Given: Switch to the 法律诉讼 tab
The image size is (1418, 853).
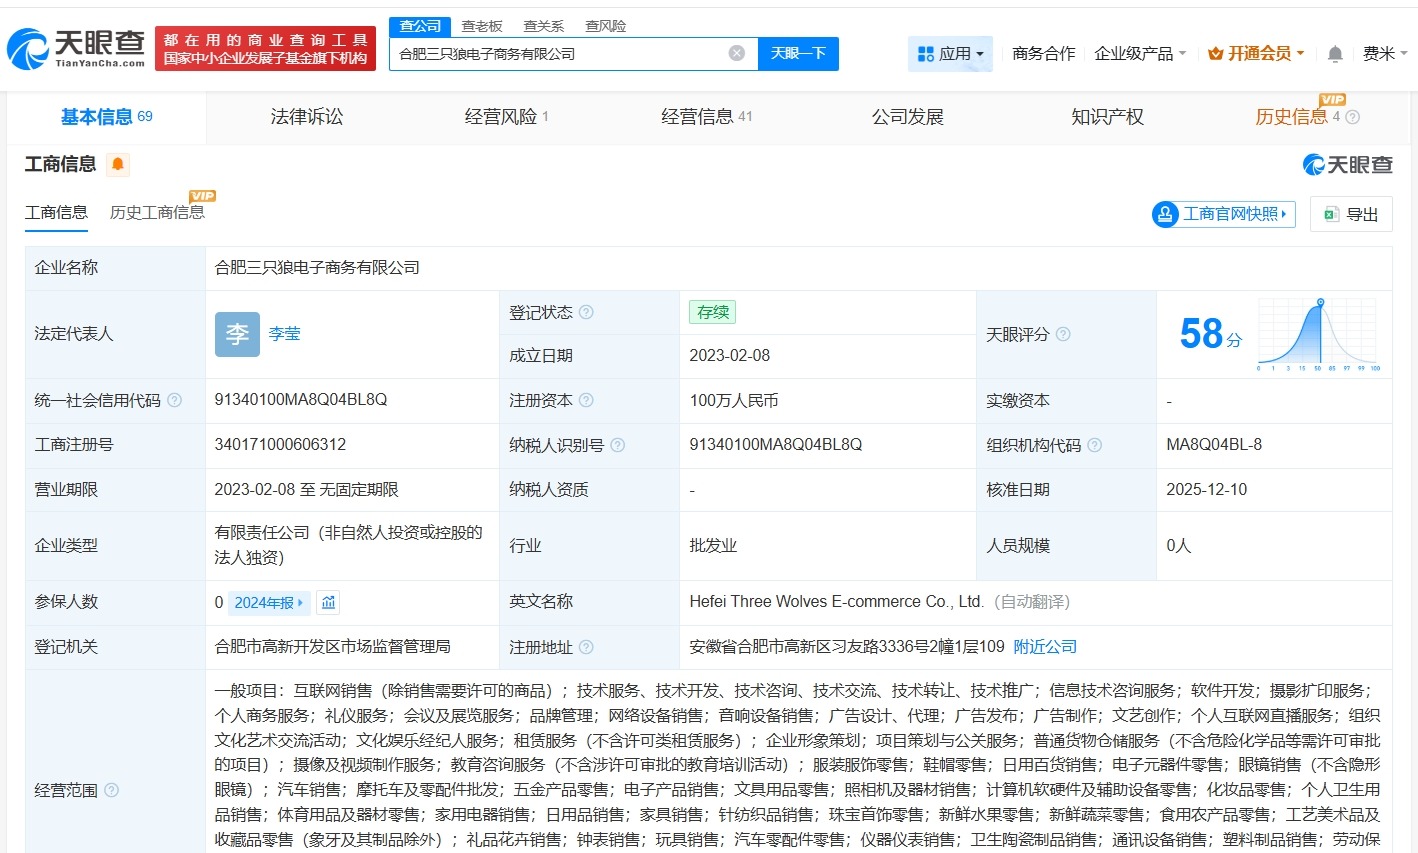Looking at the screenshot, I should point(306,116).
